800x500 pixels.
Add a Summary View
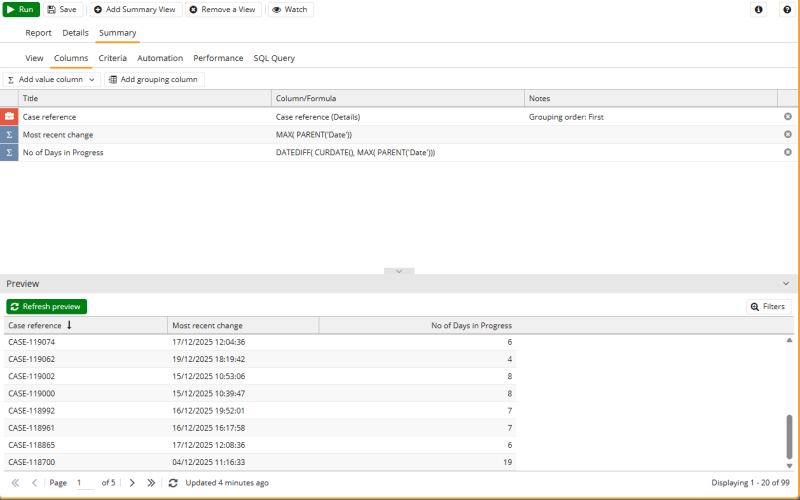point(136,9)
